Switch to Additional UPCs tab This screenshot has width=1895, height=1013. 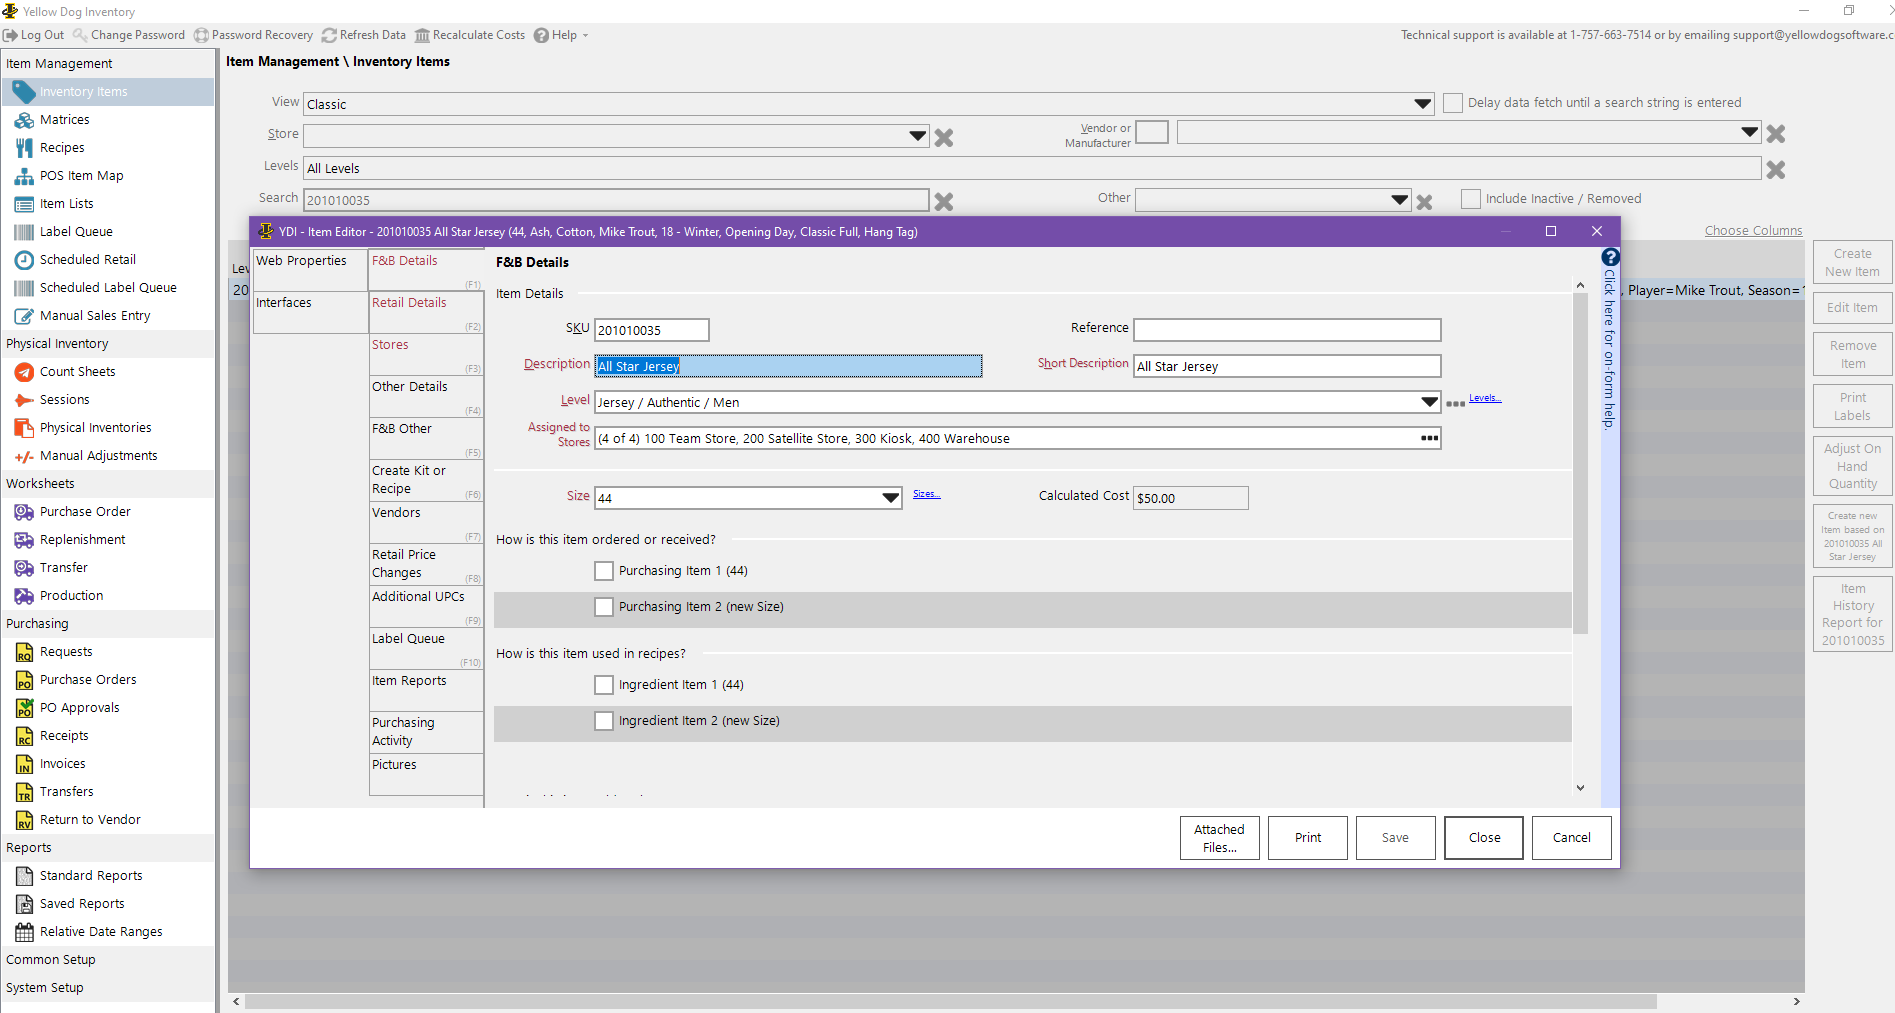click(x=426, y=606)
